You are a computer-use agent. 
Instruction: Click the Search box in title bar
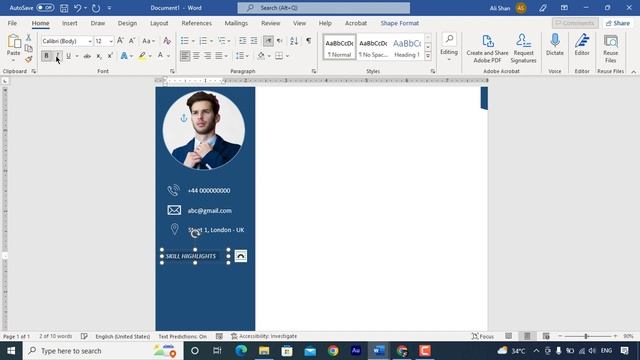[324, 8]
